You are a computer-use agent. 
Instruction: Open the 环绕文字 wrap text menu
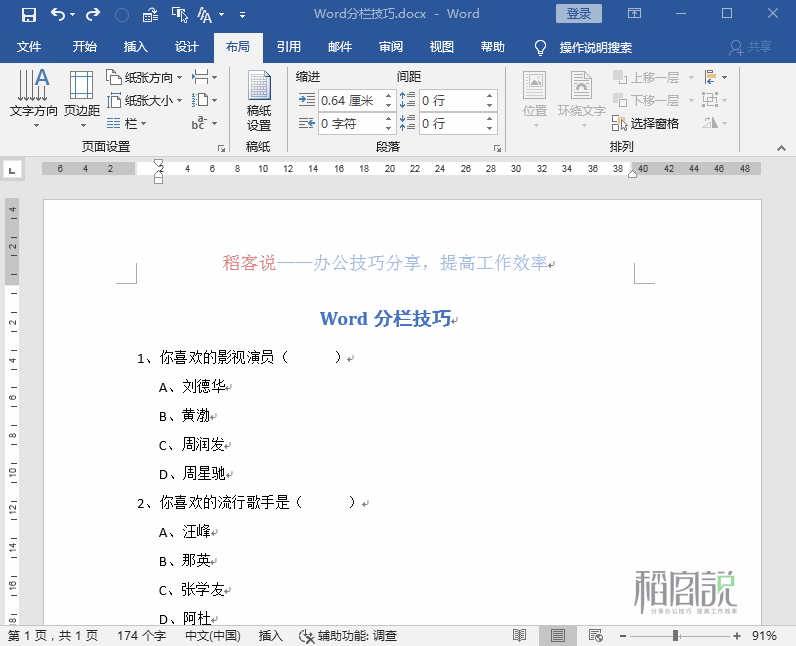coord(582,99)
